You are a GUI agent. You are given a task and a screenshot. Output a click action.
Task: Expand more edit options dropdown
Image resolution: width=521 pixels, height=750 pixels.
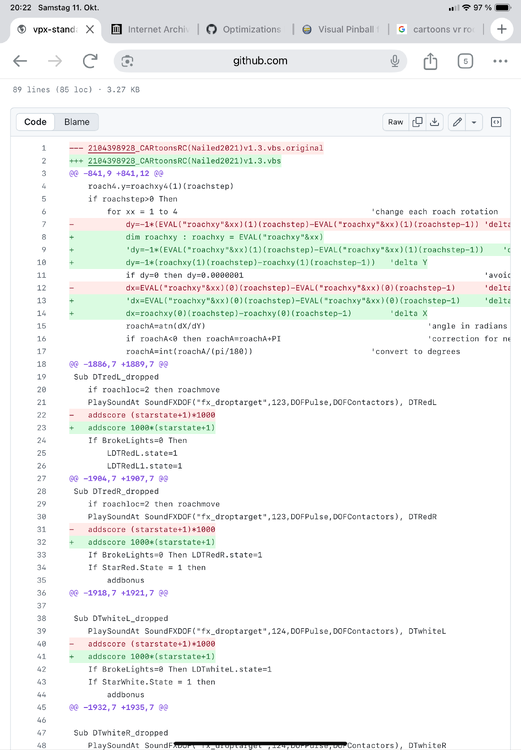click(474, 122)
